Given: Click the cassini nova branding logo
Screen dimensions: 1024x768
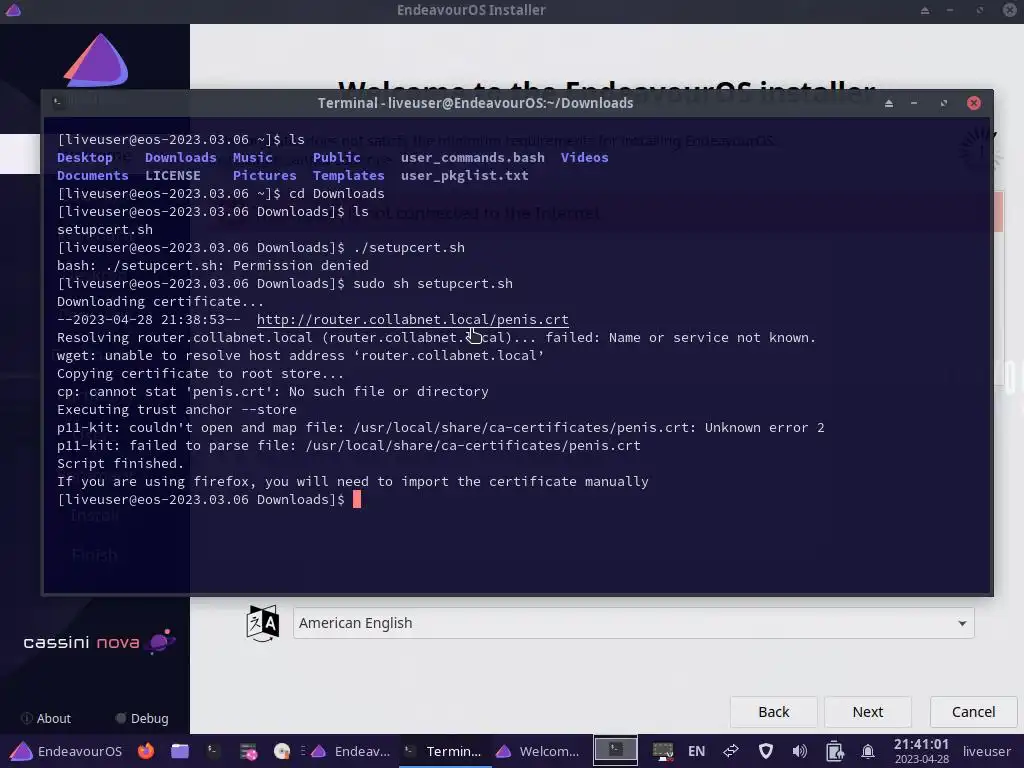Looking at the screenshot, I should pyautogui.click(x=99, y=642).
